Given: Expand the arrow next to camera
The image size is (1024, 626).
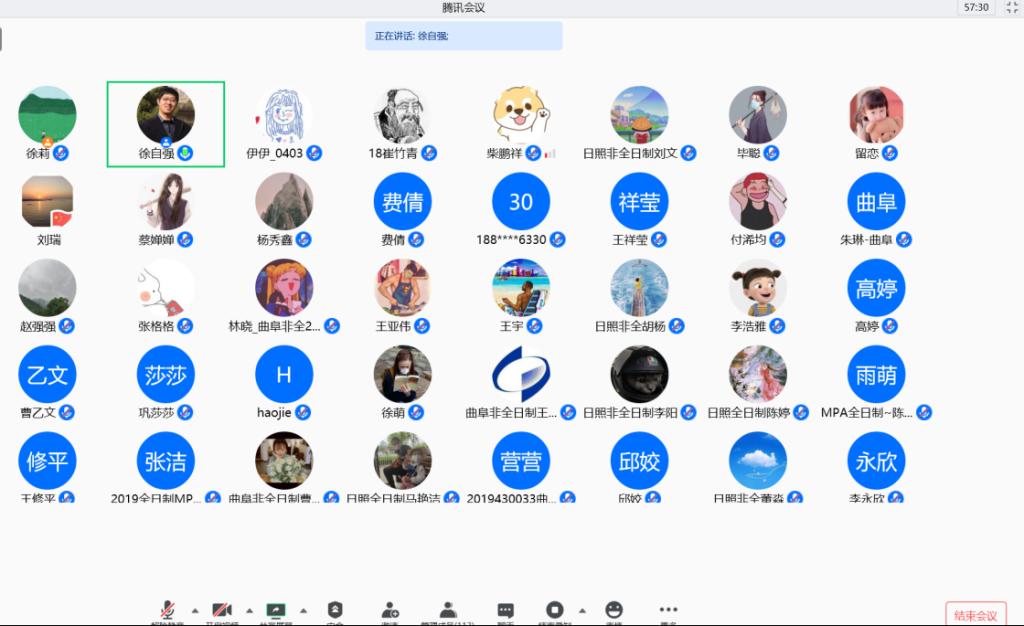Looking at the screenshot, I should pyautogui.click(x=248, y=610).
